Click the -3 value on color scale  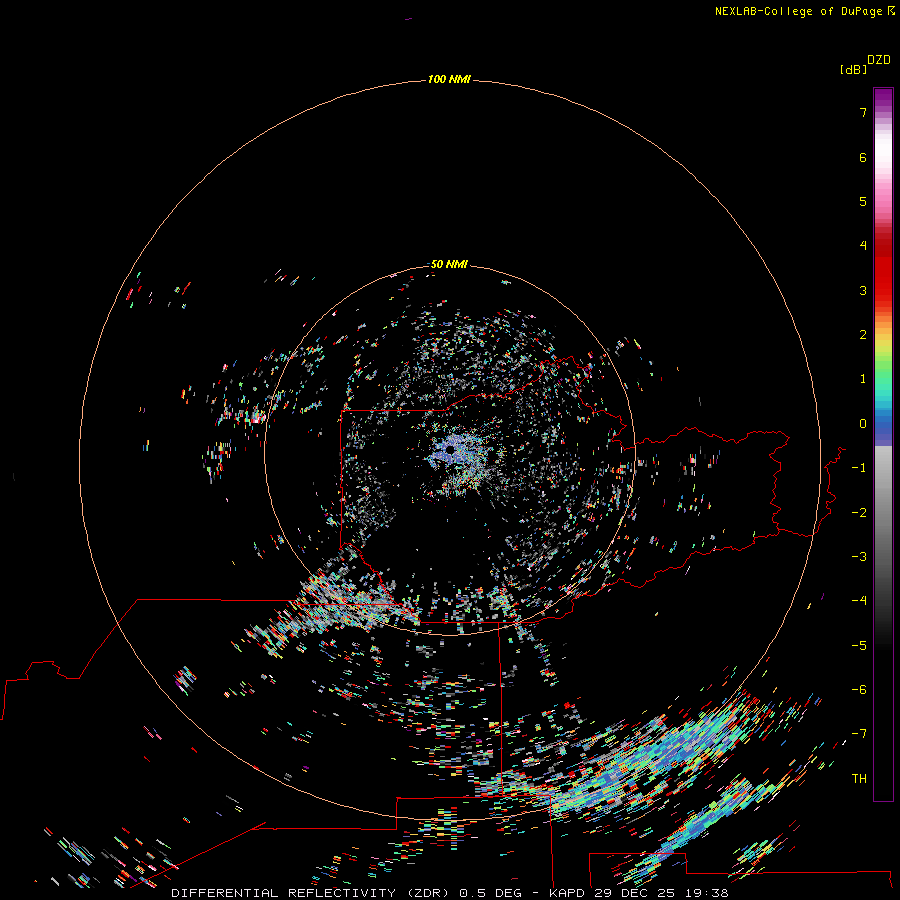click(x=859, y=556)
